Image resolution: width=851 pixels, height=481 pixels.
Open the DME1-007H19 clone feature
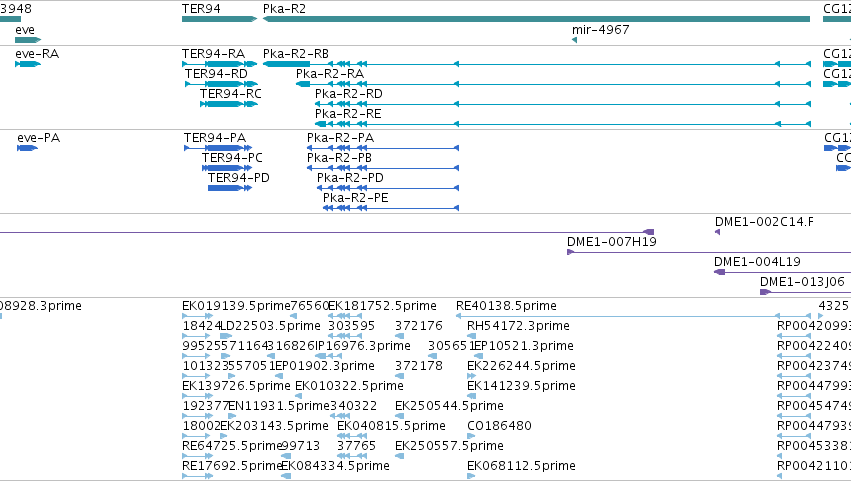709,252
